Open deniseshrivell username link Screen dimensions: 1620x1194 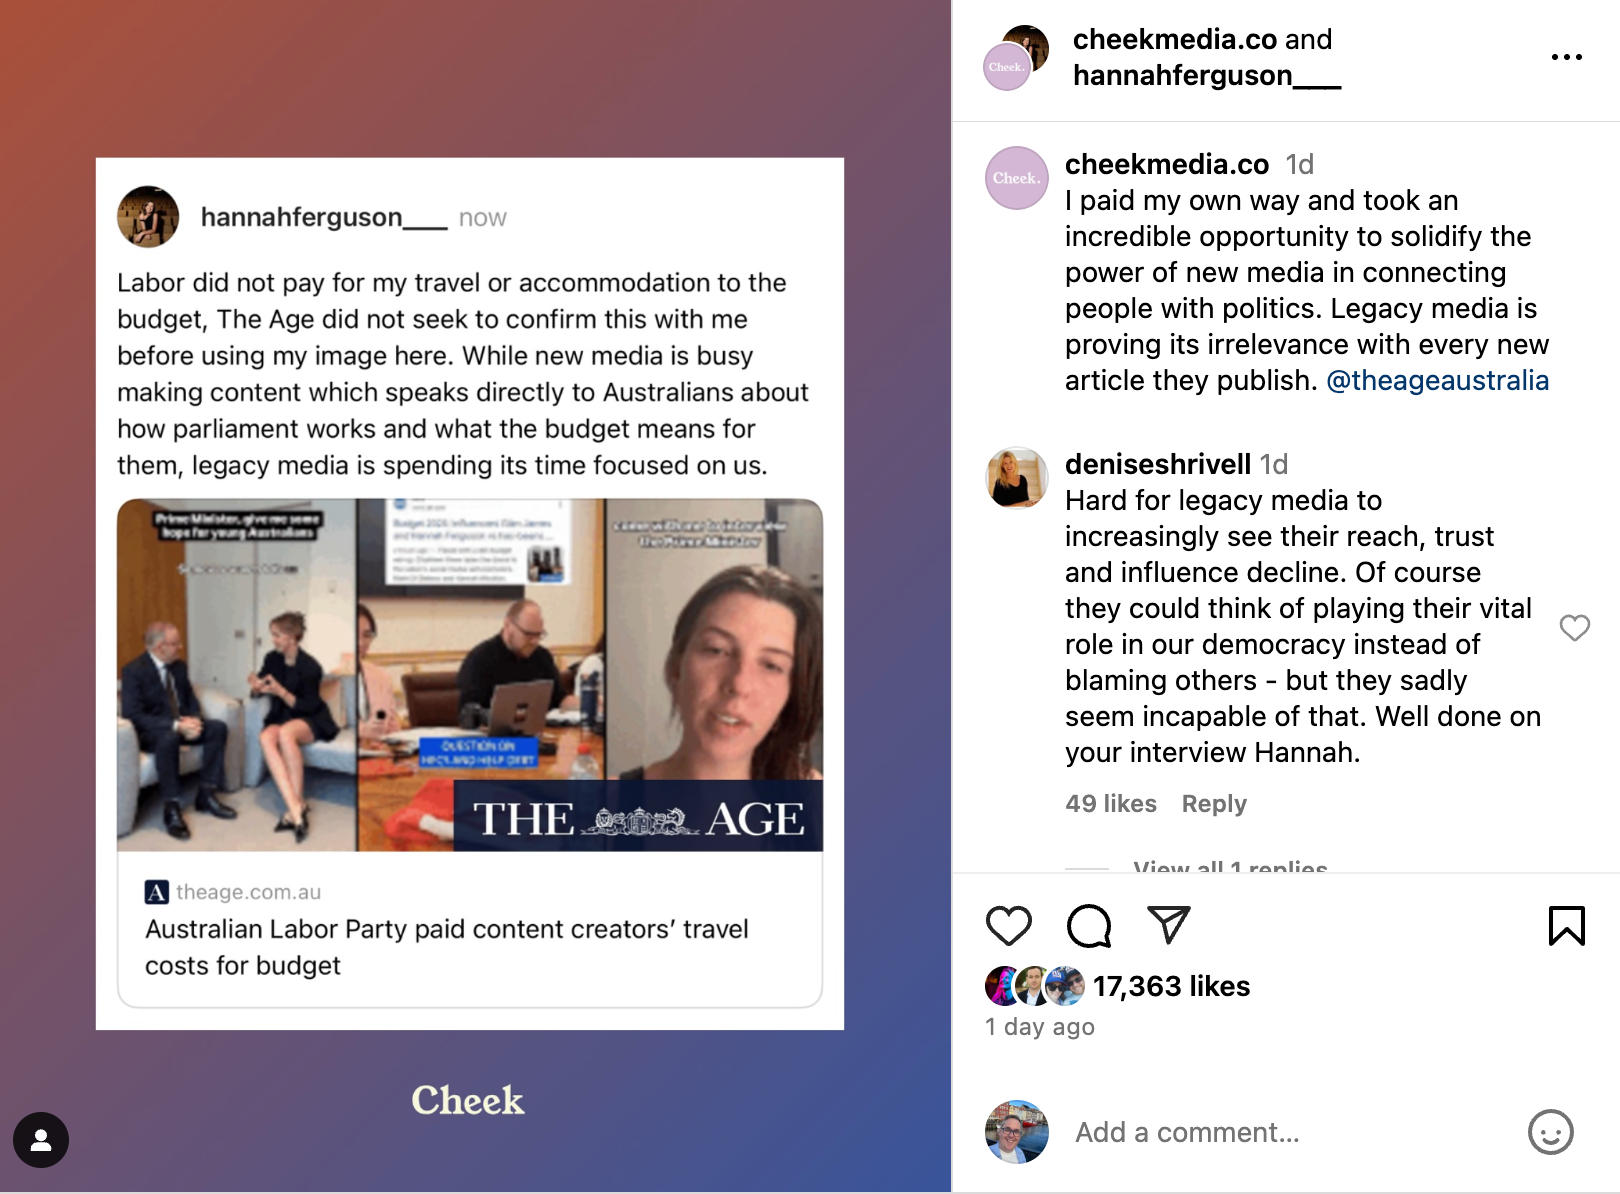tap(1158, 464)
